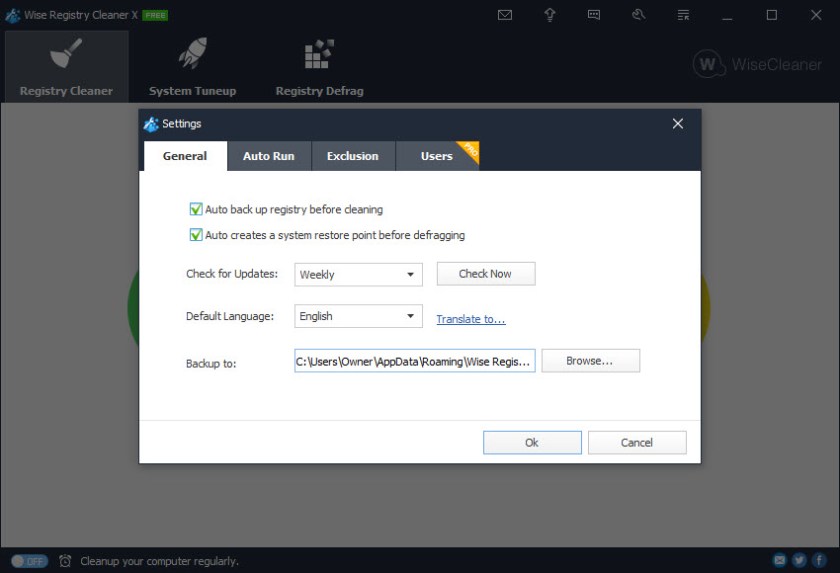840x573 pixels.
Task: Expand the Check for Updates Weekly dropdown
Action: [358, 274]
